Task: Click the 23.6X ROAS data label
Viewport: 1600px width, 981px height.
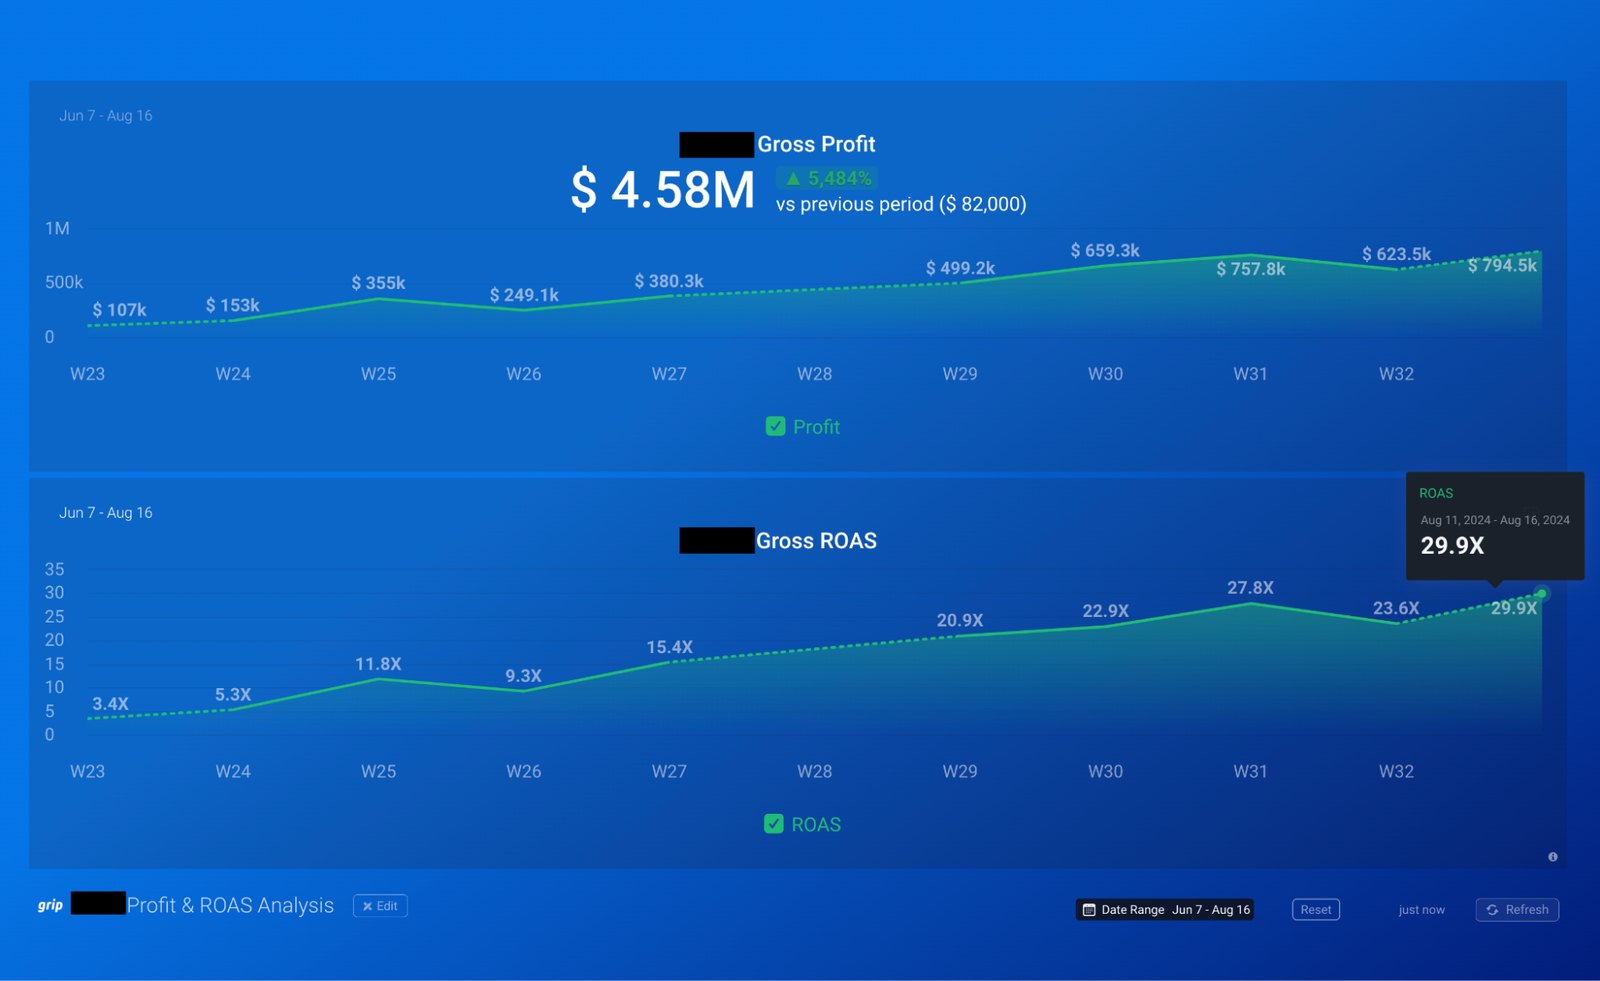Action: (x=1396, y=608)
